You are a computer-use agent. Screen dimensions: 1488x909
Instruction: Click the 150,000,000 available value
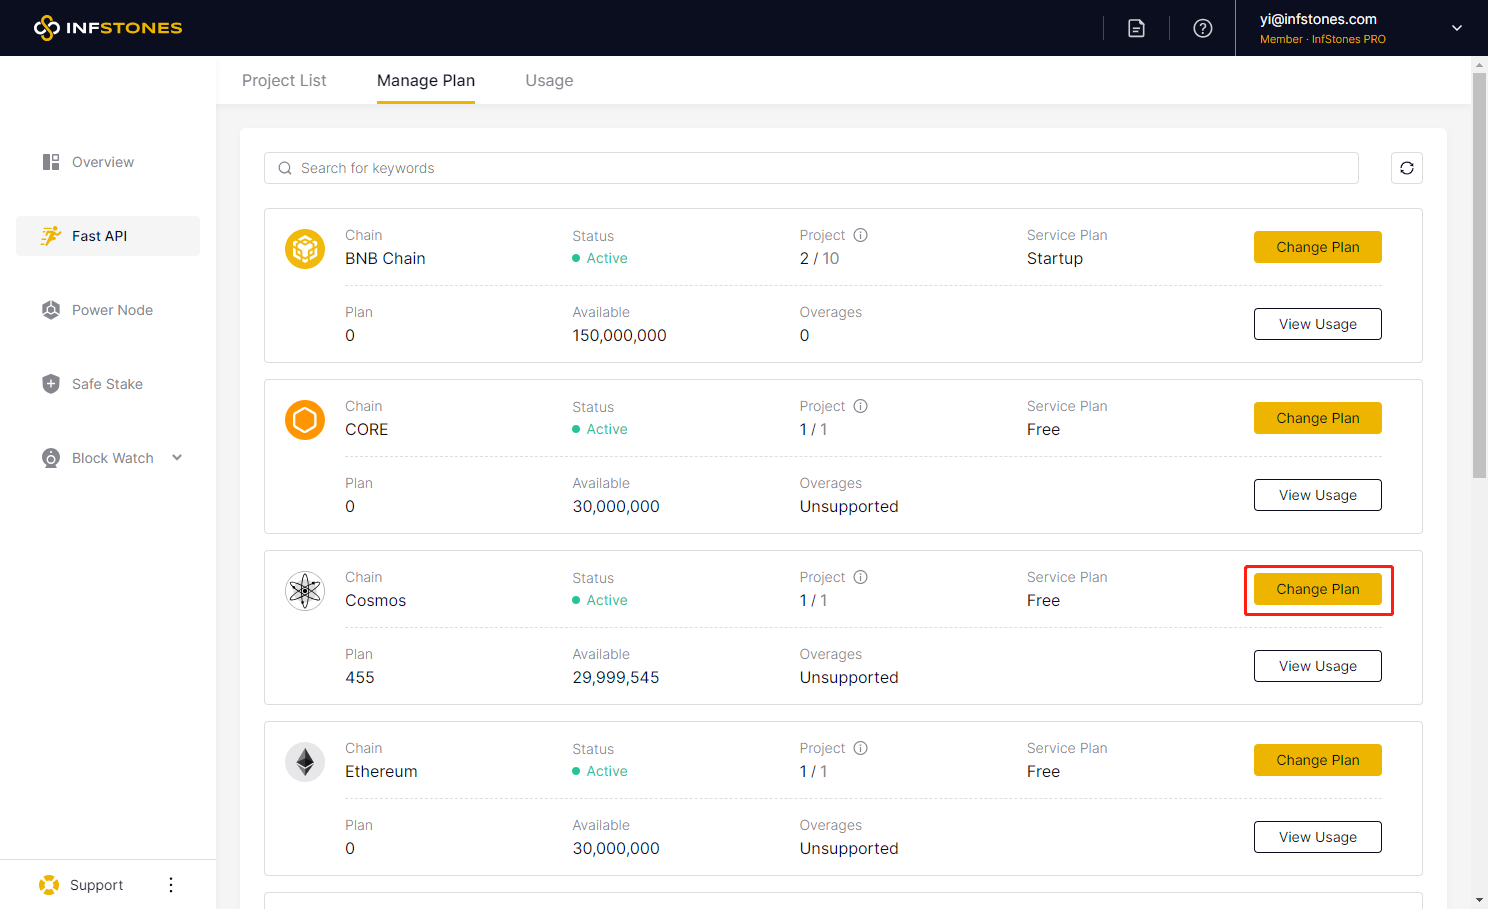click(x=619, y=335)
